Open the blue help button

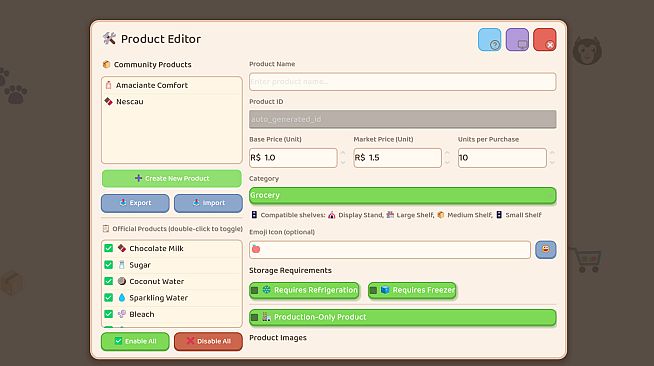coord(489,40)
